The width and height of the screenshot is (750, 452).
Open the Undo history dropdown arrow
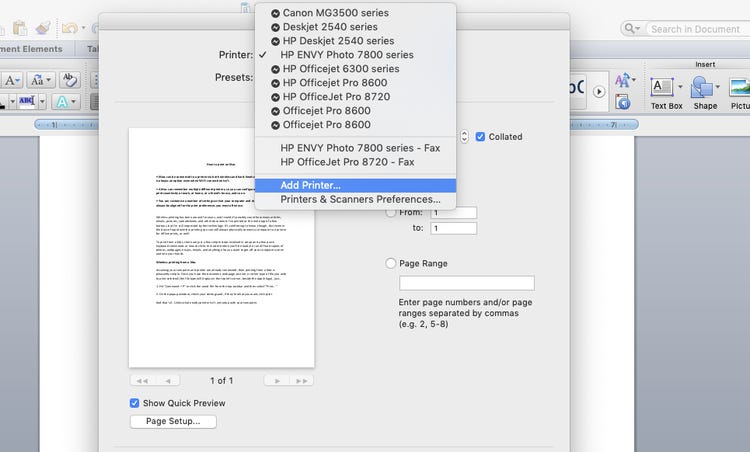coord(84,28)
